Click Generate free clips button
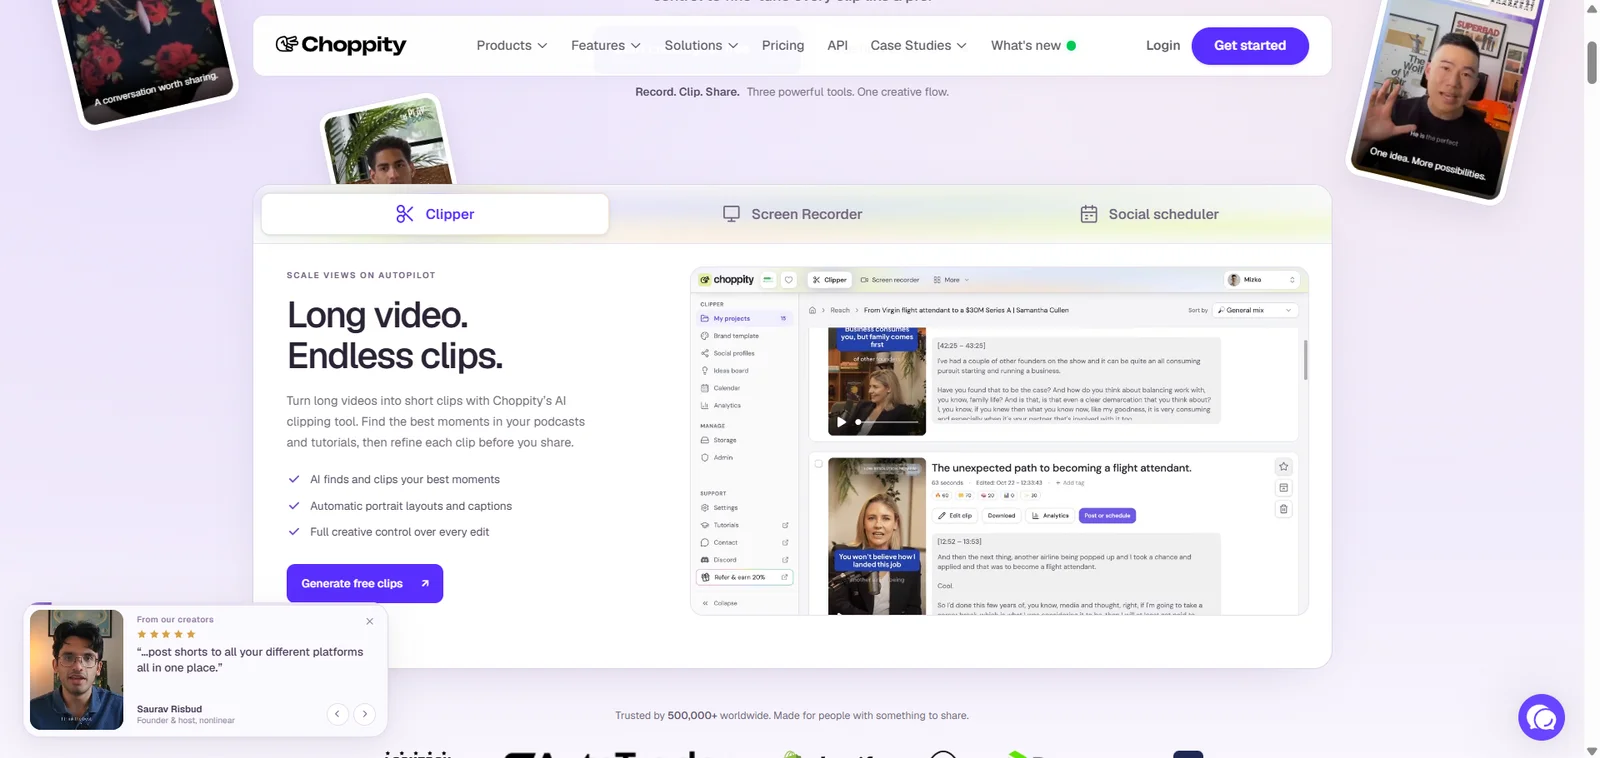The height and width of the screenshot is (758, 1600). 365,584
